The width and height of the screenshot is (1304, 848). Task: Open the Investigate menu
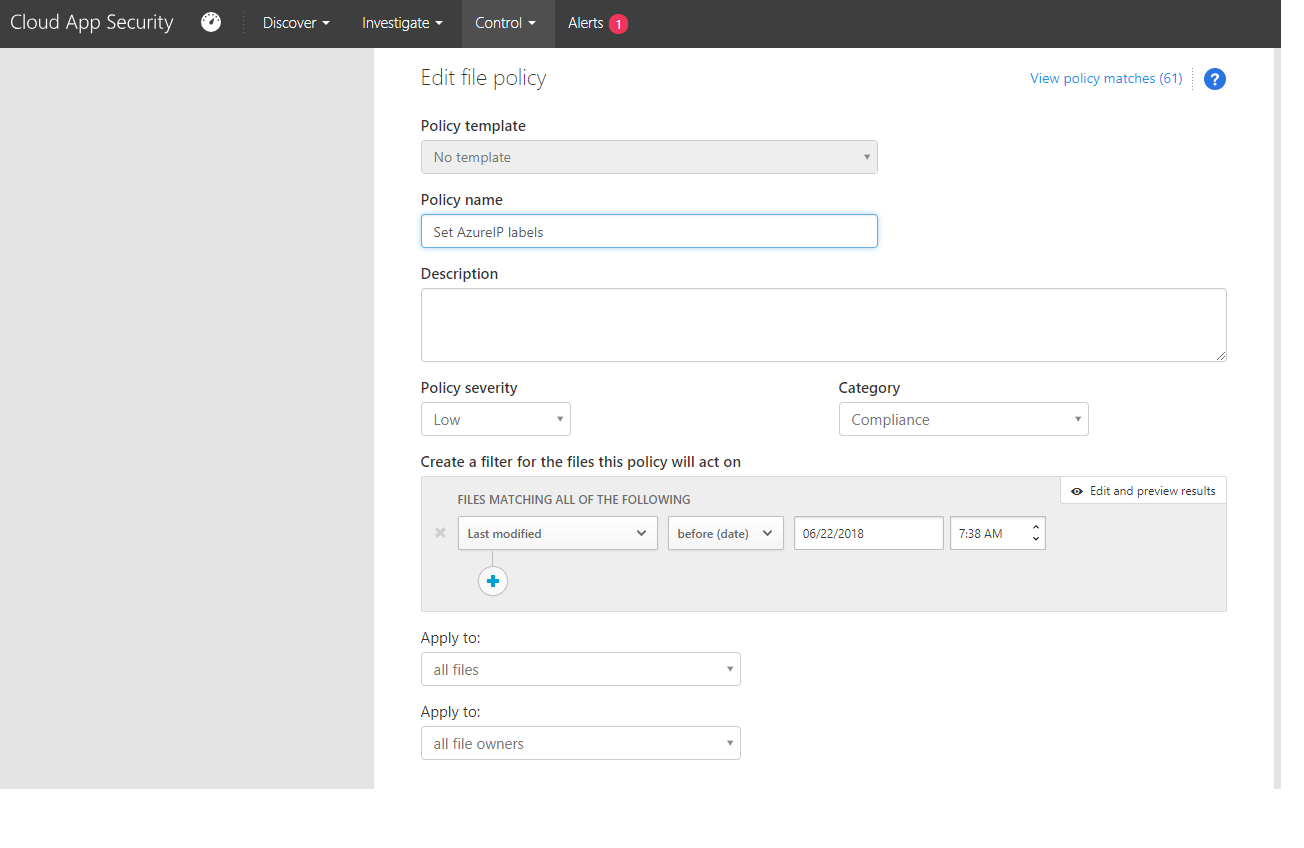click(402, 23)
